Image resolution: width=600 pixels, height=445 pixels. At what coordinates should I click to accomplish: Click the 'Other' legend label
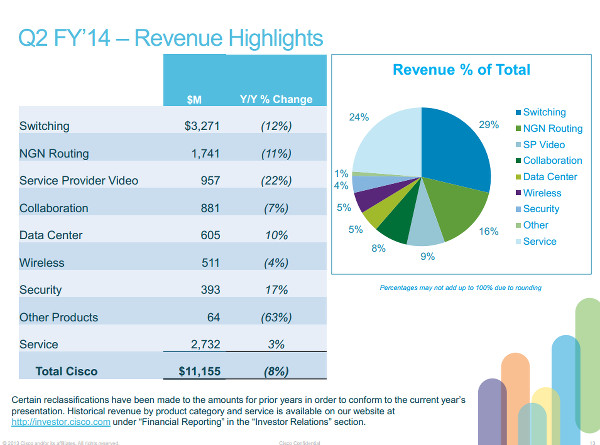click(x=536, y=225)
